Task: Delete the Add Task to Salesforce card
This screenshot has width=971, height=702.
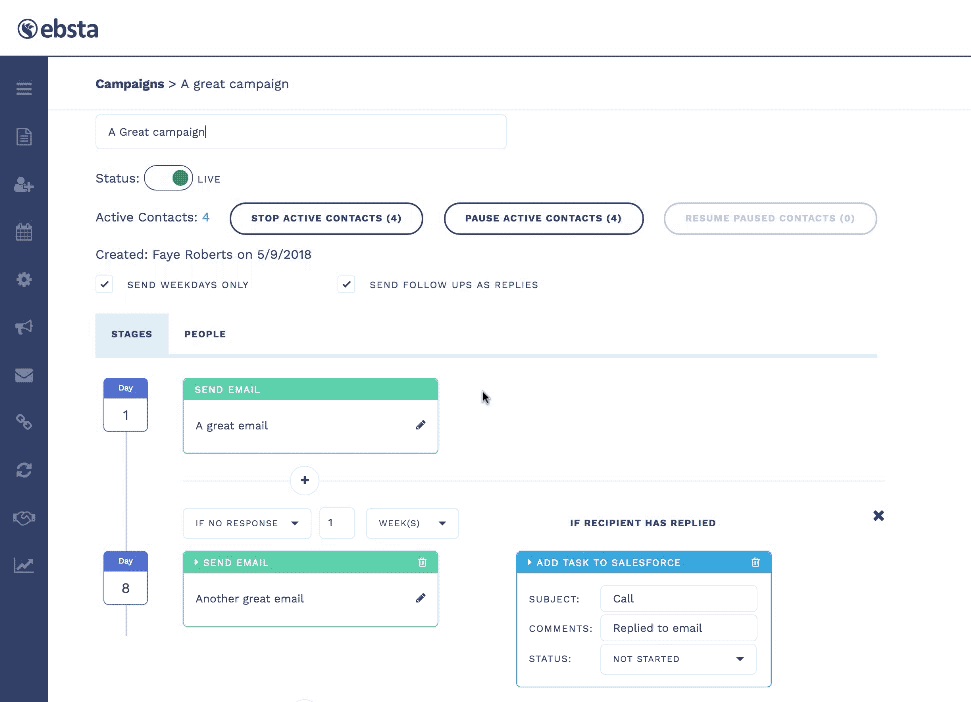Action: pyautogui.click(x=755, y=563)
